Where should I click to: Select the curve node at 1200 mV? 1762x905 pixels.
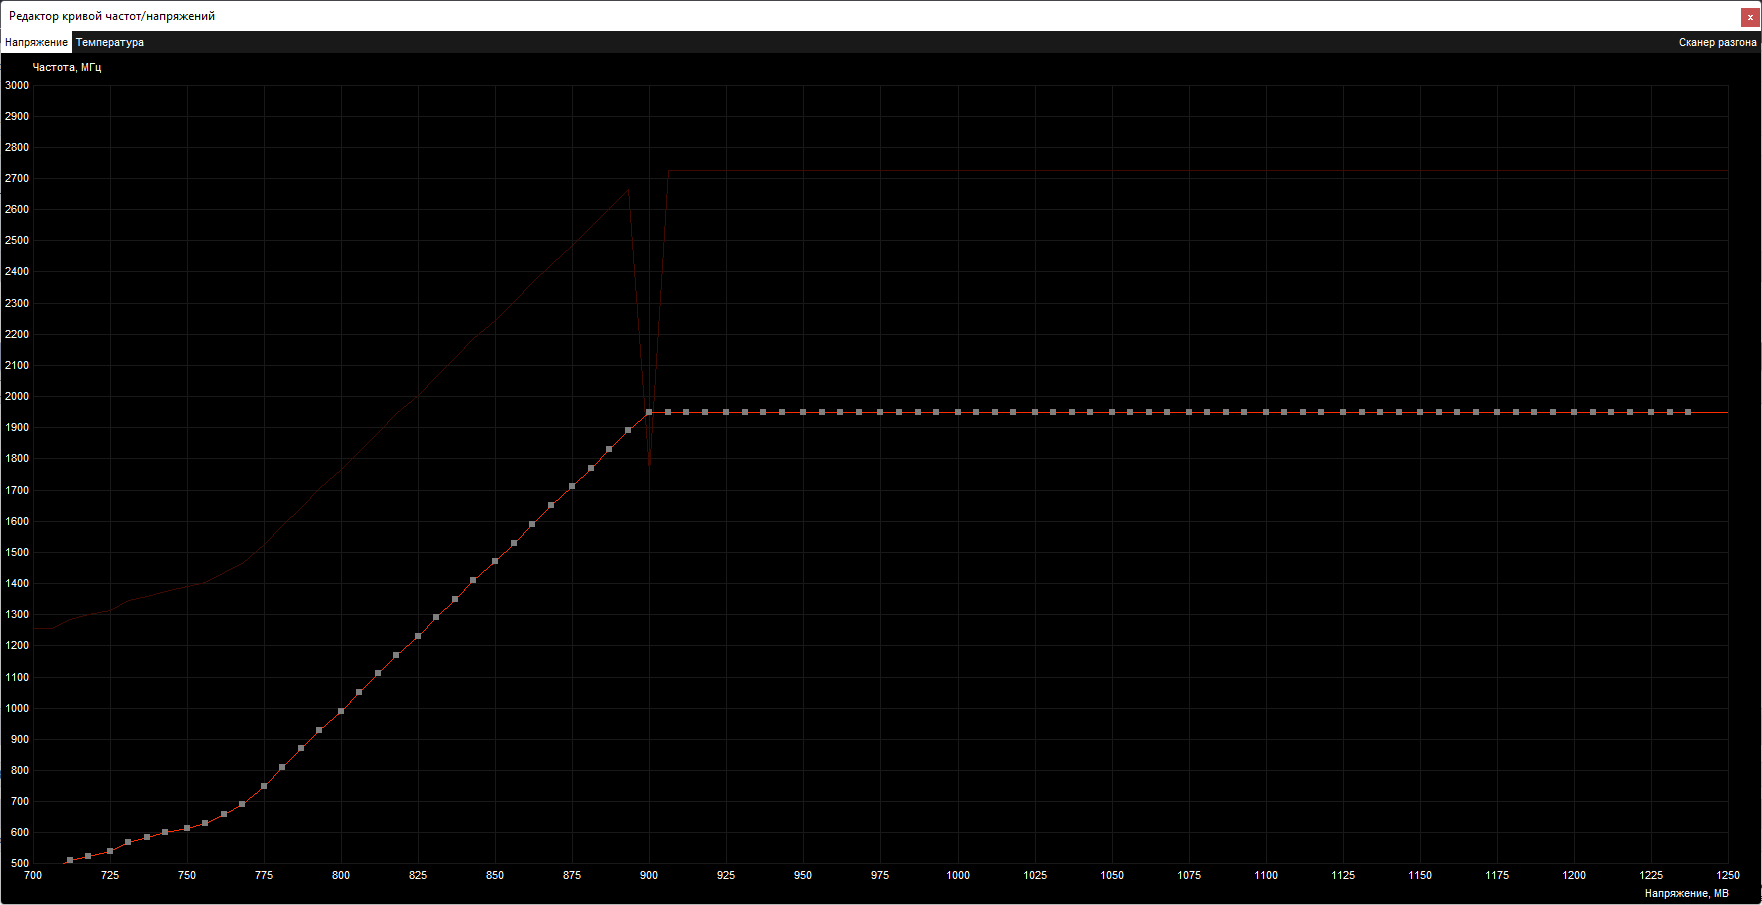(x=1575, y=411)
